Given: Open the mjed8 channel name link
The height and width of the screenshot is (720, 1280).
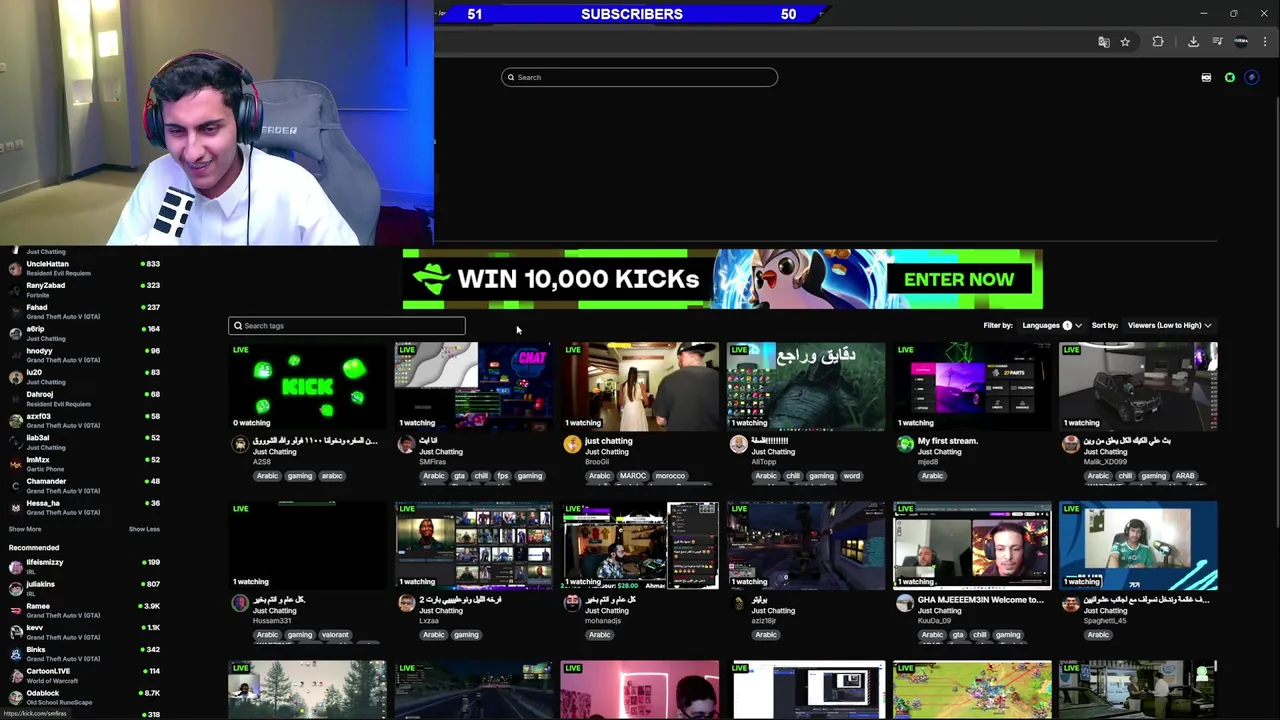Looking at the screenshot, I should coord(928,462).
